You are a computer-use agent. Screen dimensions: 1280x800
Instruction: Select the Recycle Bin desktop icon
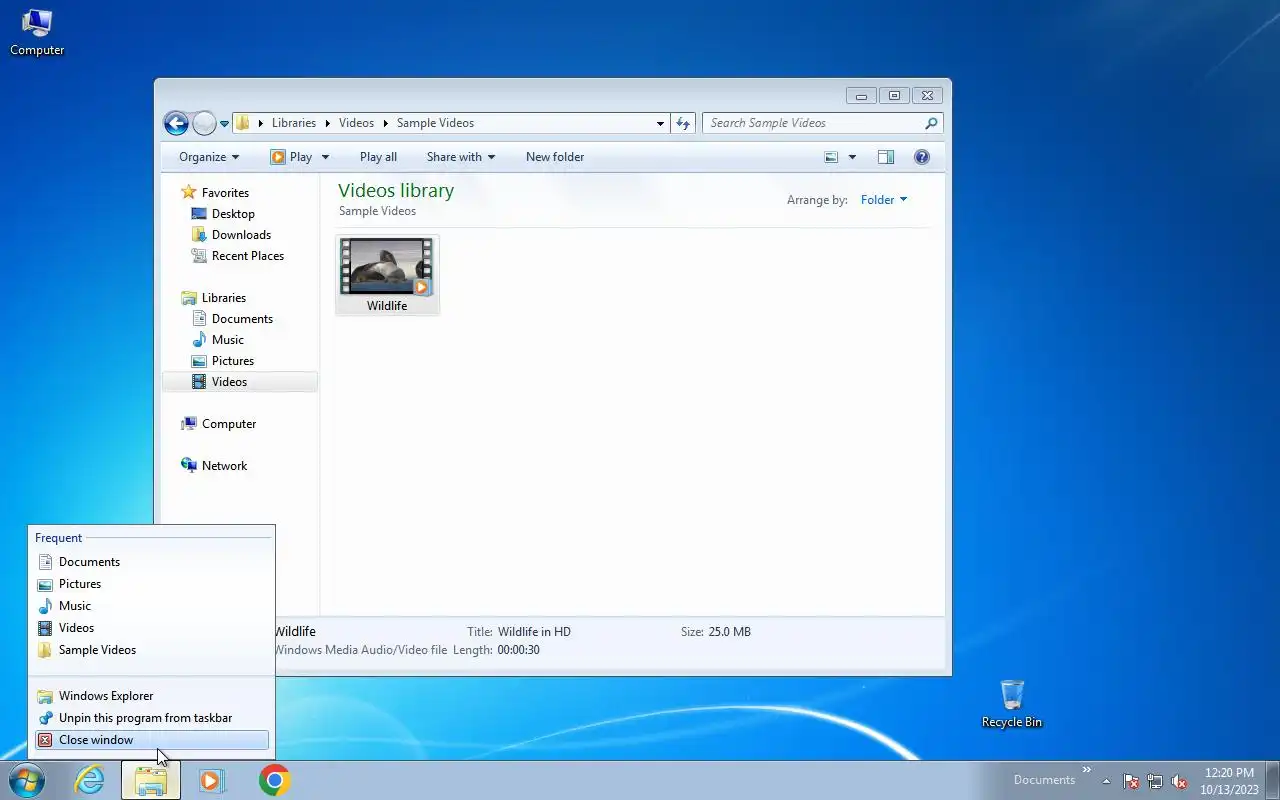(1012, 703)
